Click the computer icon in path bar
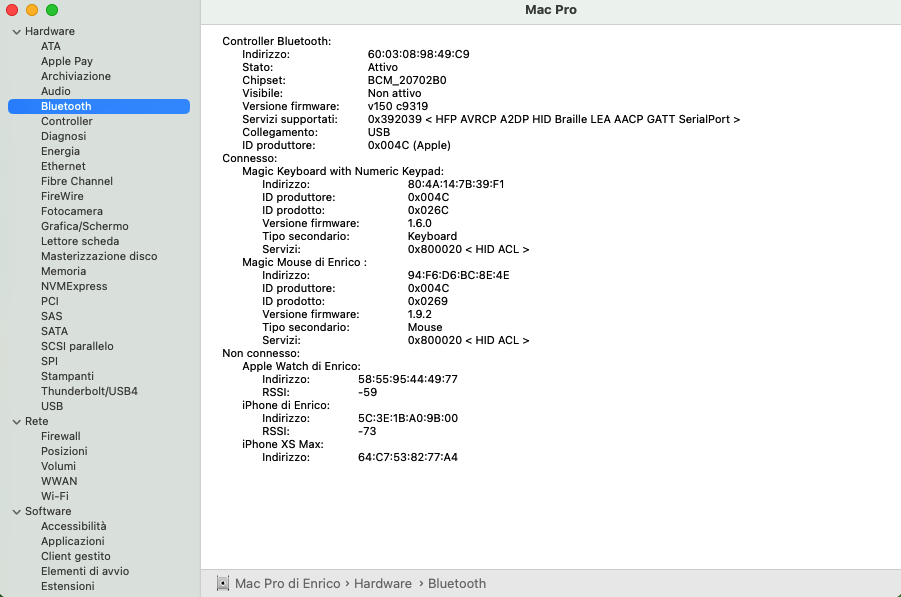 click(x=222, y=583)
